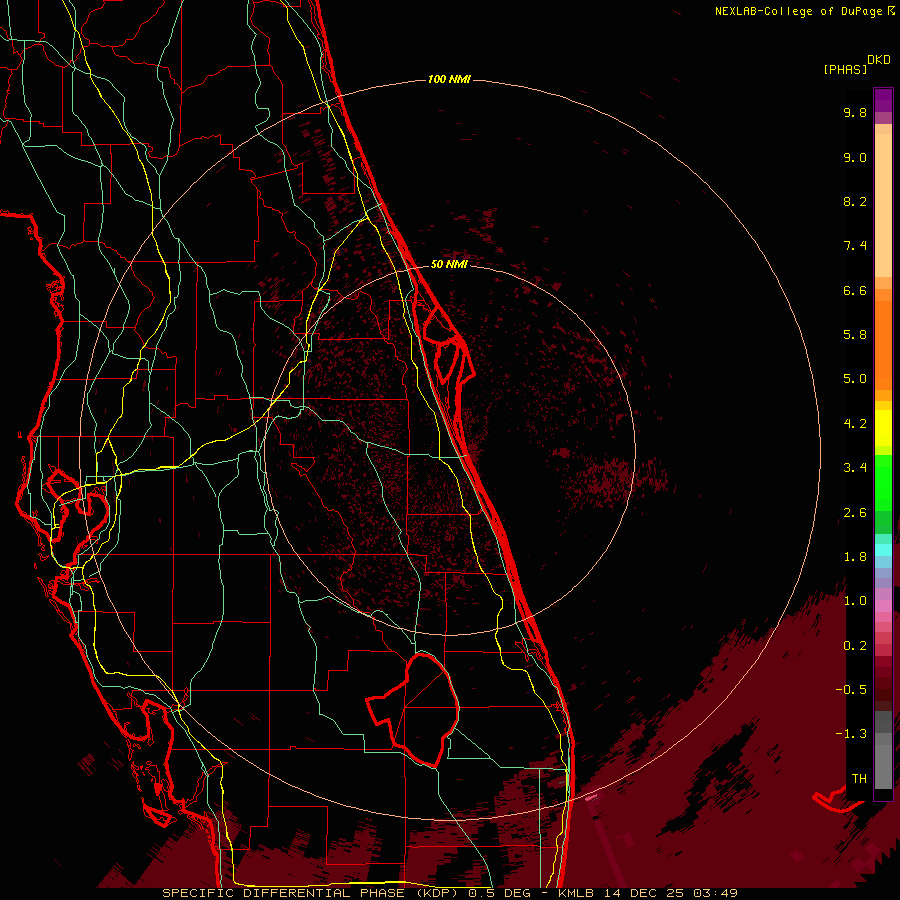Click the KMLB radar station identifier
The height and width of the screenshot is (900, 900).
pyautogui.click(x=576, y=893)
